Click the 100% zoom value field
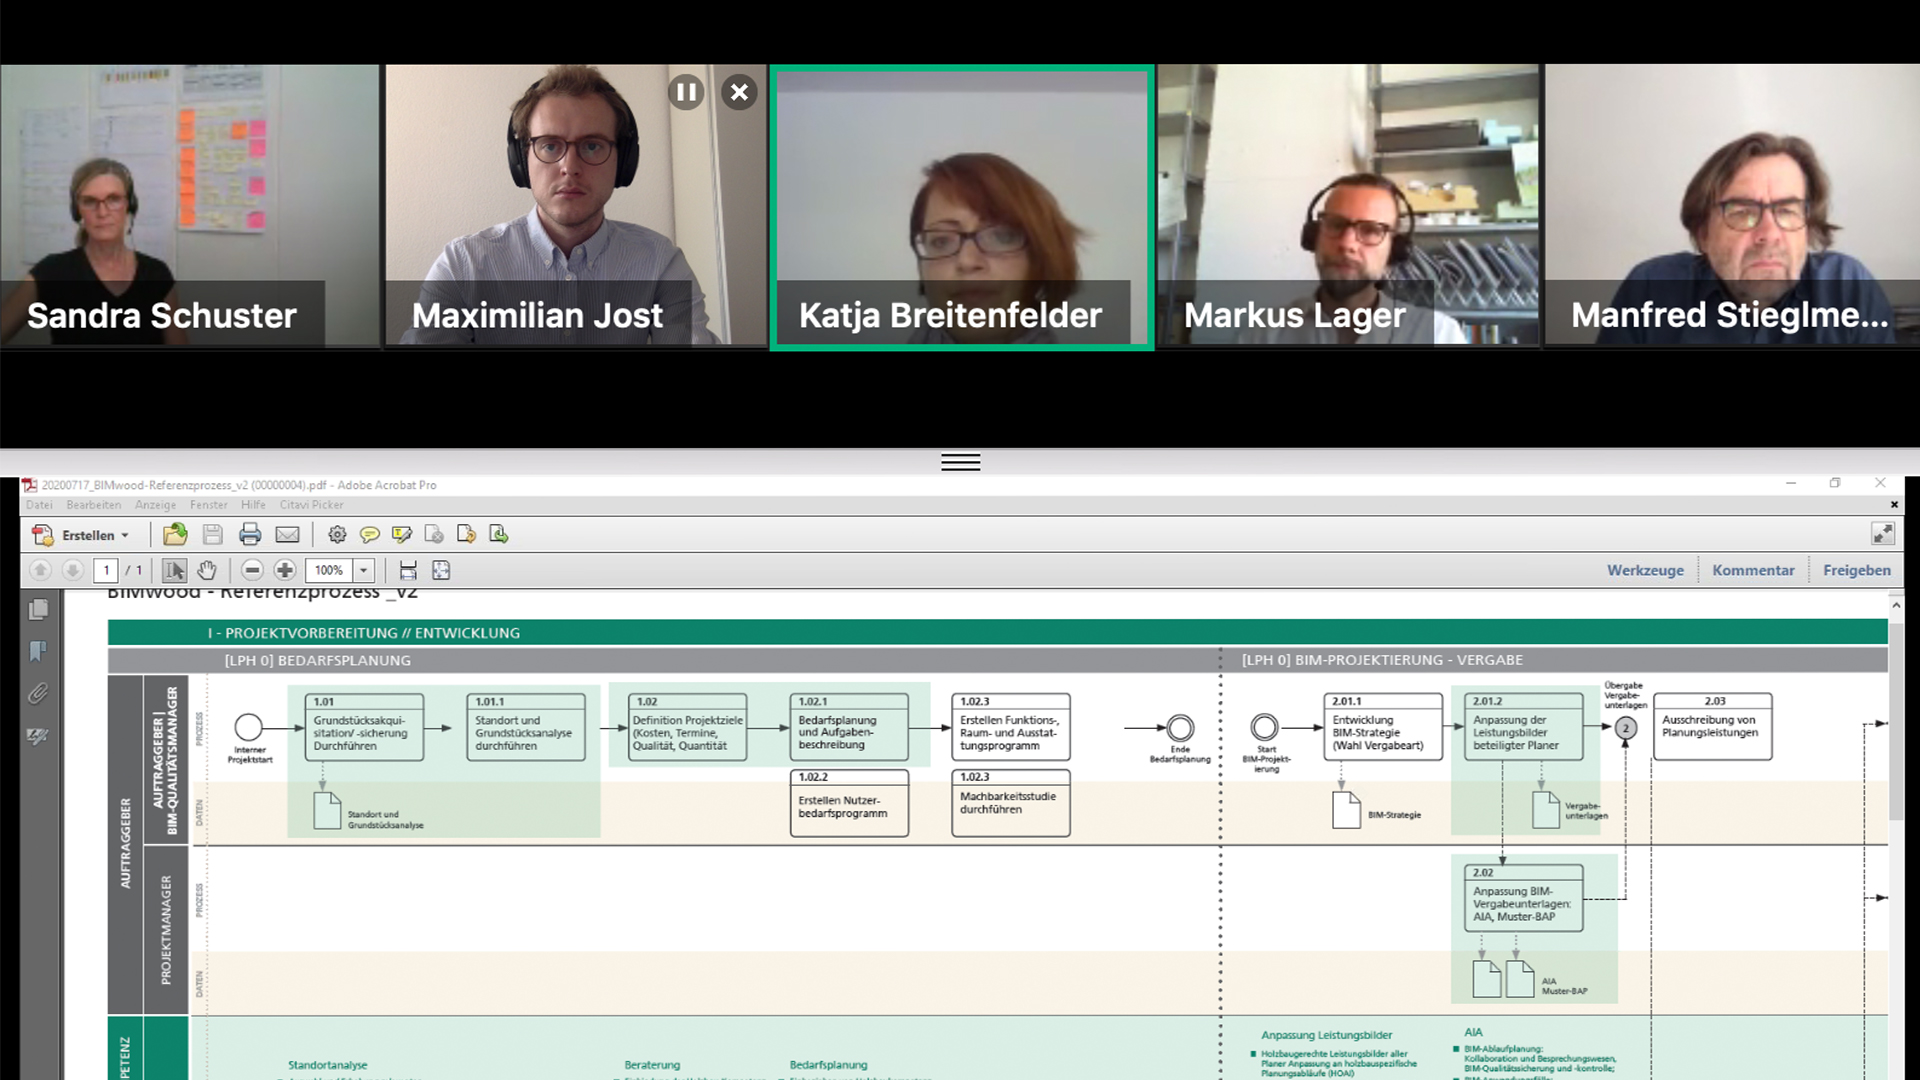1920x1080 pixels. click(x=329, y=570)
